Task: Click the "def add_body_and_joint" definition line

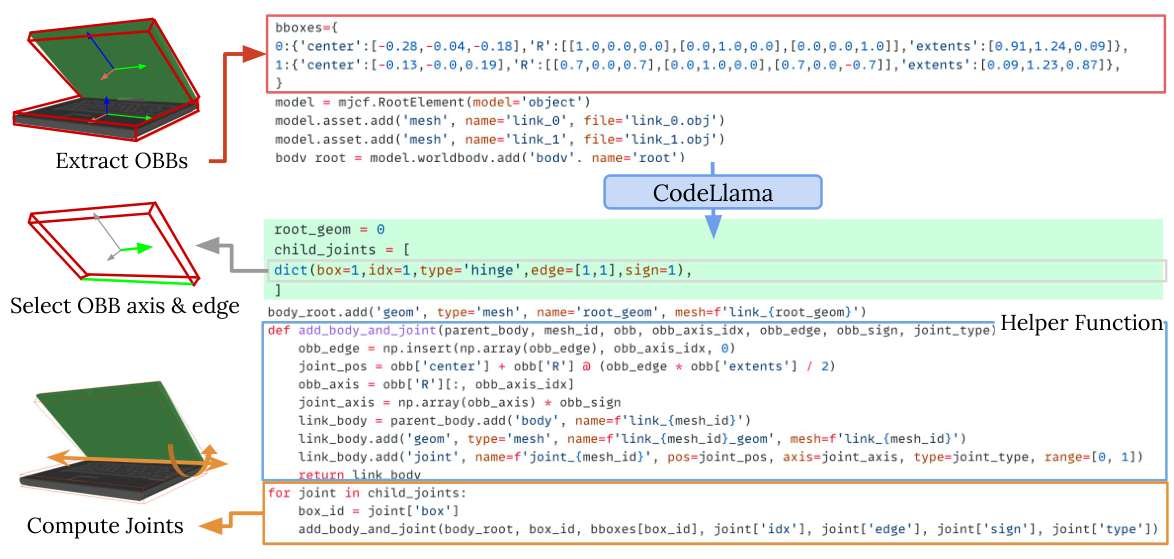Action: tap(630, 331)
